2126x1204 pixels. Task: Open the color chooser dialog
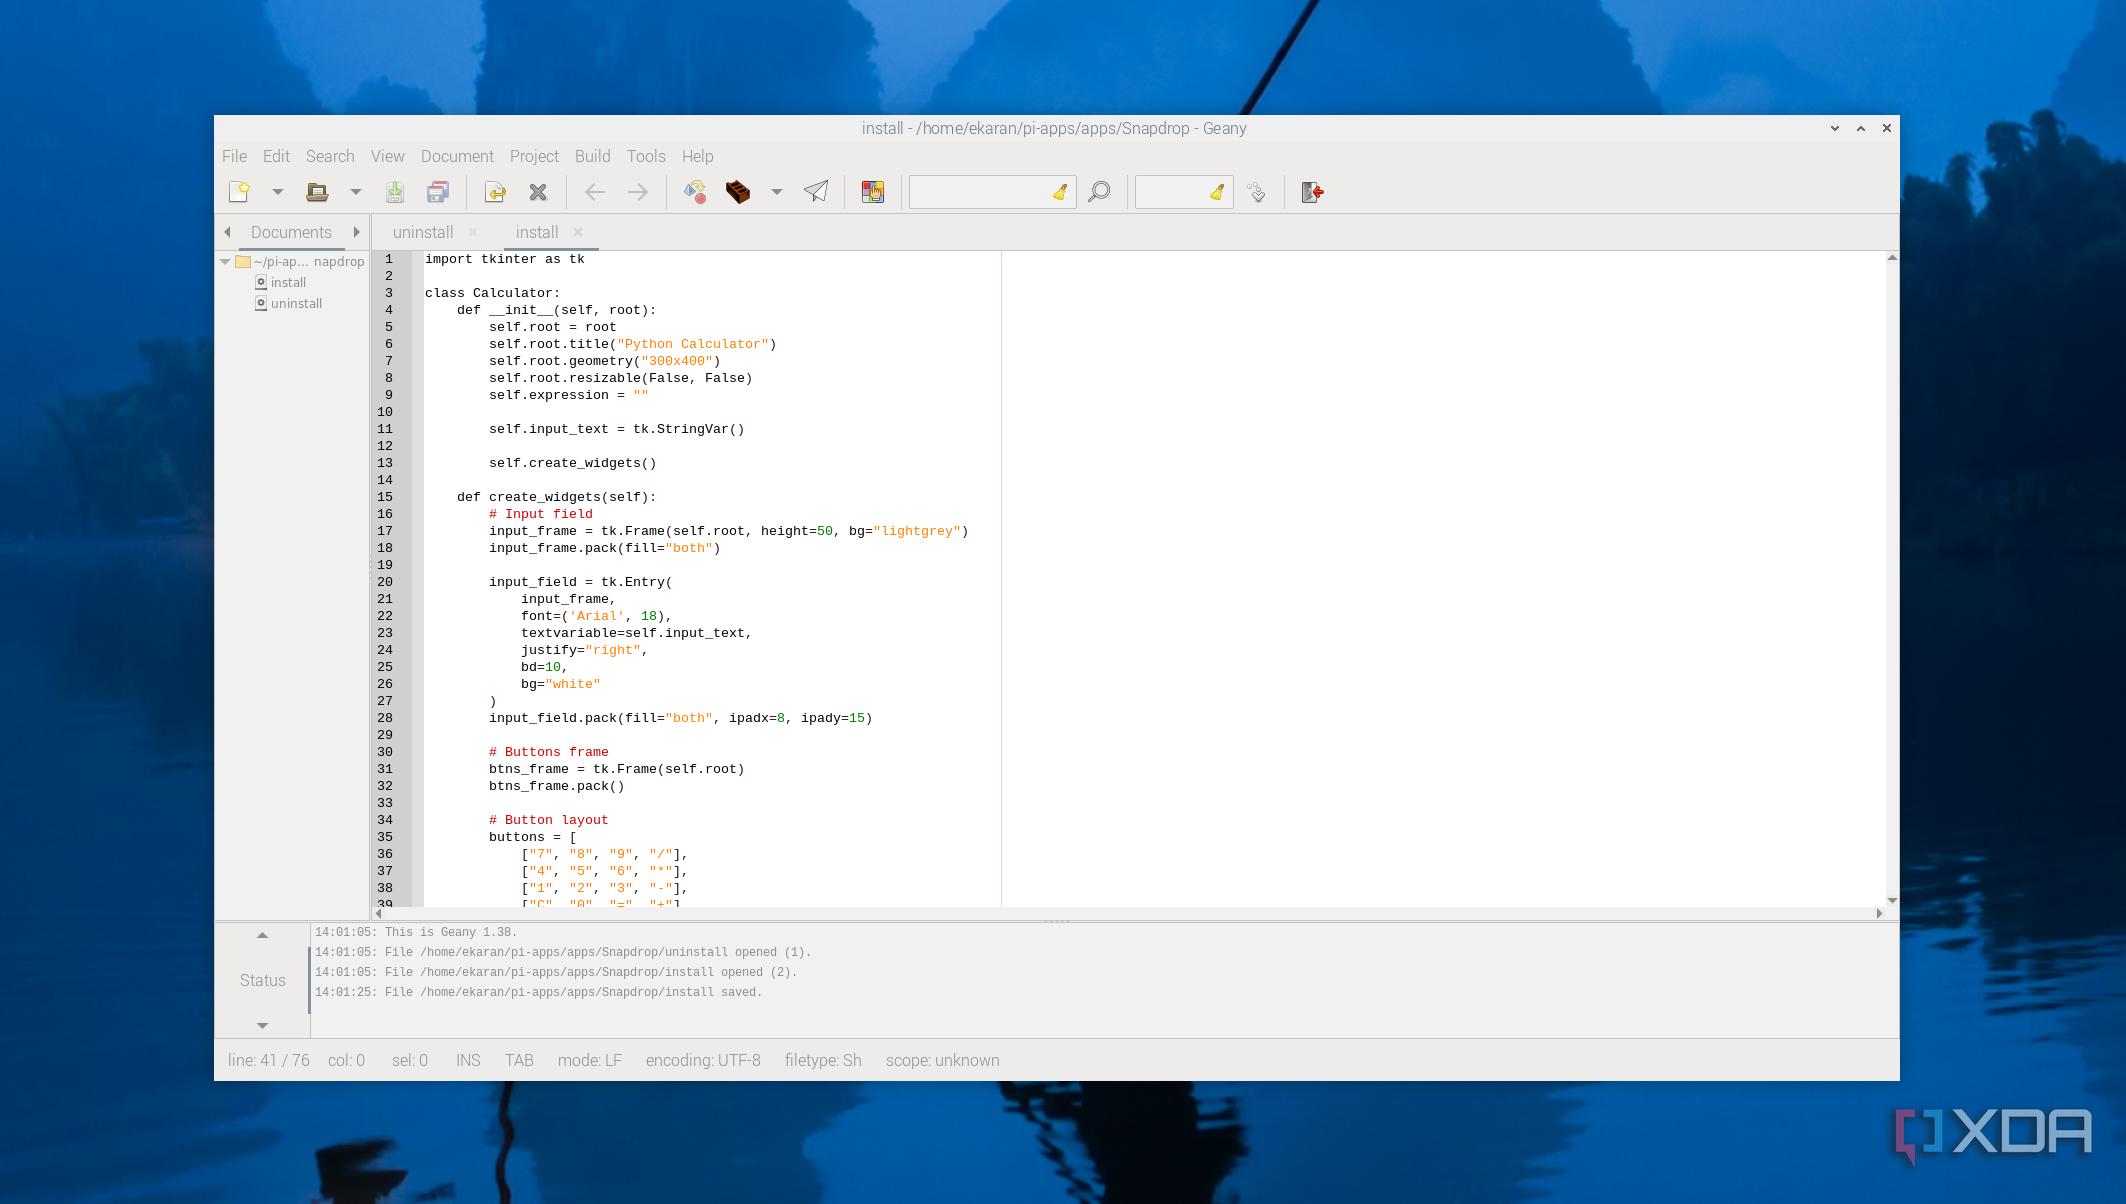tap(873, 192)
